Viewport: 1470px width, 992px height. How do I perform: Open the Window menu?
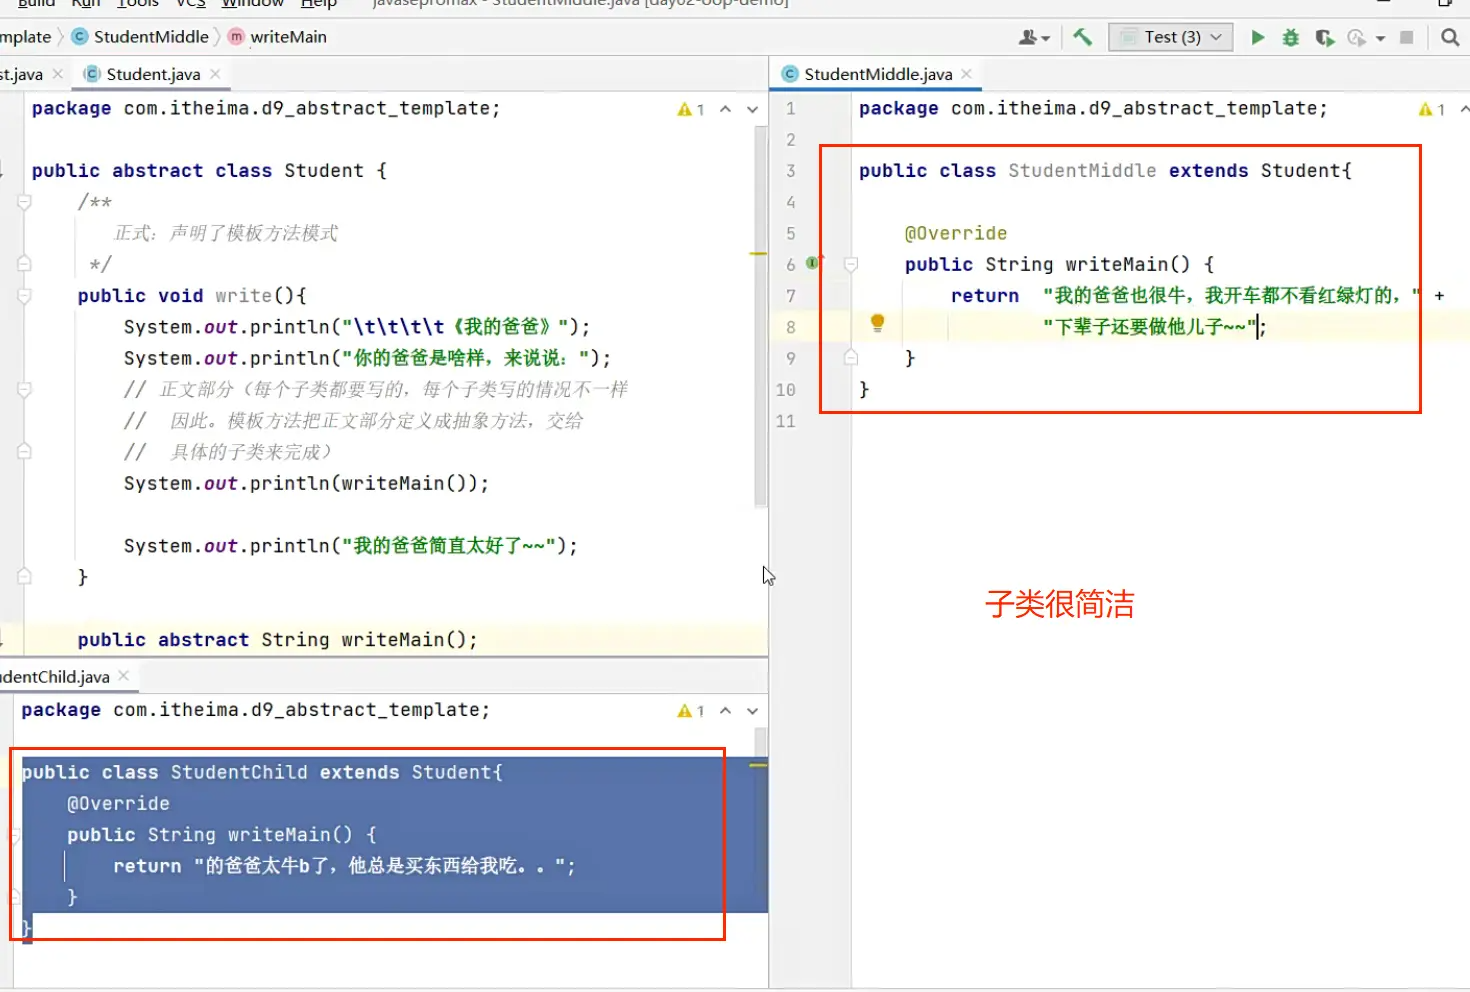(x=253, y=4)
